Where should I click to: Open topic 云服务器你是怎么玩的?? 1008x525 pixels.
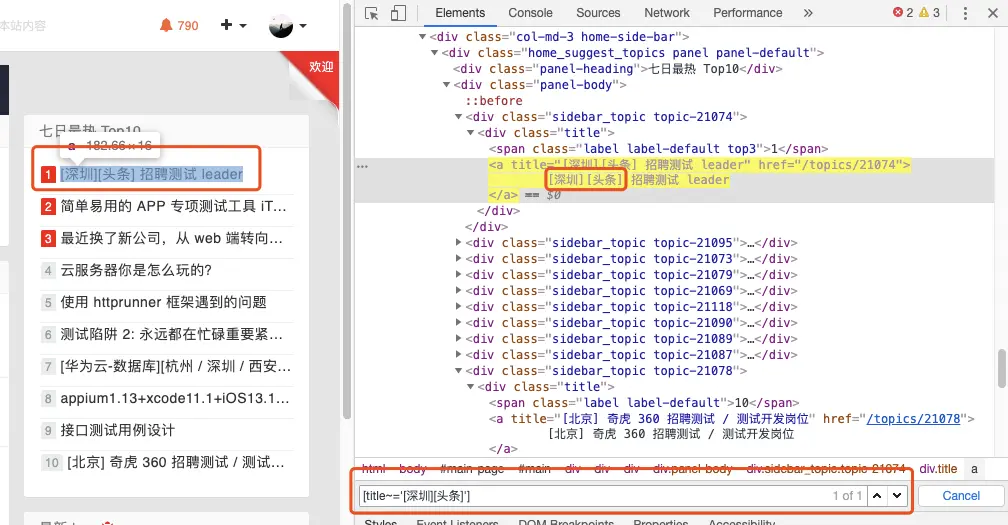[136, 271]
